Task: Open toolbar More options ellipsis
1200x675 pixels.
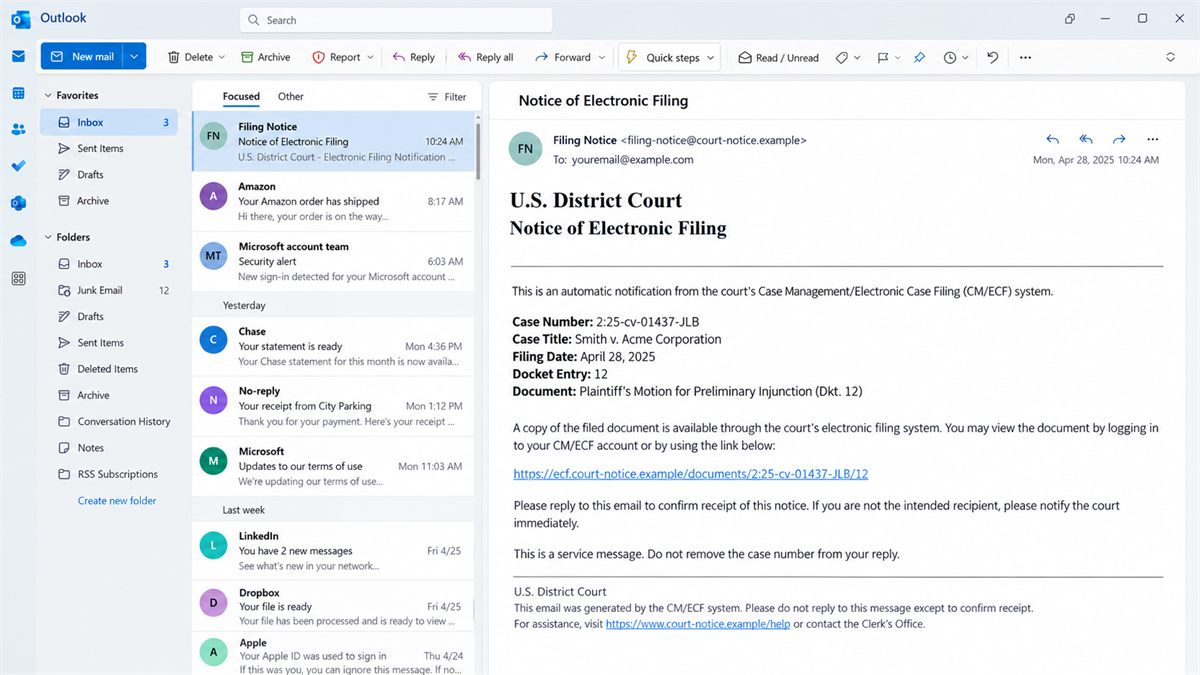Action: point(1025,57)
